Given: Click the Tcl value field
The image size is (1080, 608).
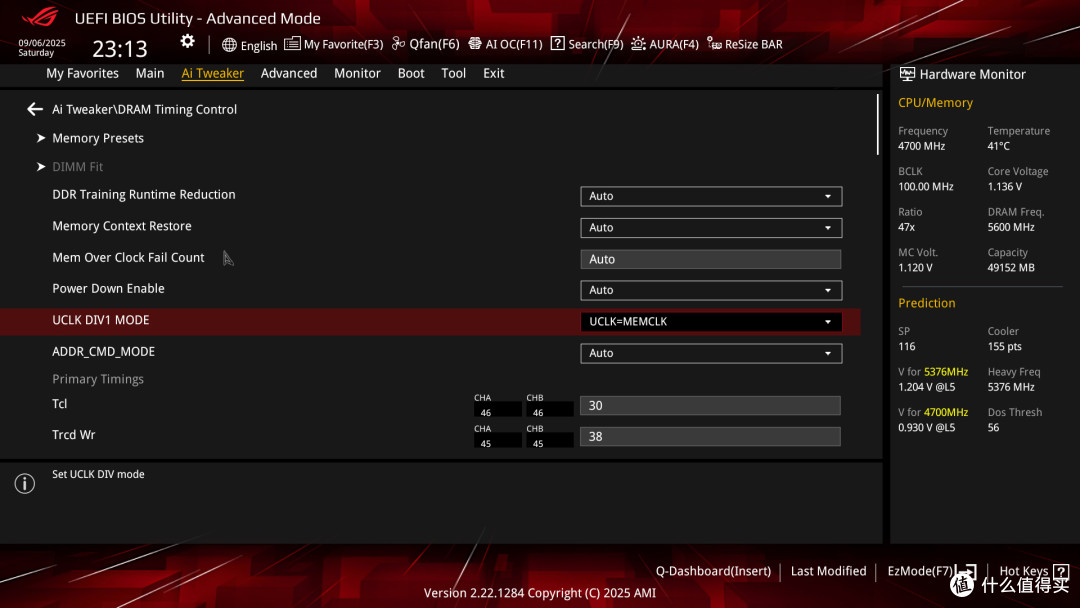Looking at the screenshot, I should click(x=710, y=406).
